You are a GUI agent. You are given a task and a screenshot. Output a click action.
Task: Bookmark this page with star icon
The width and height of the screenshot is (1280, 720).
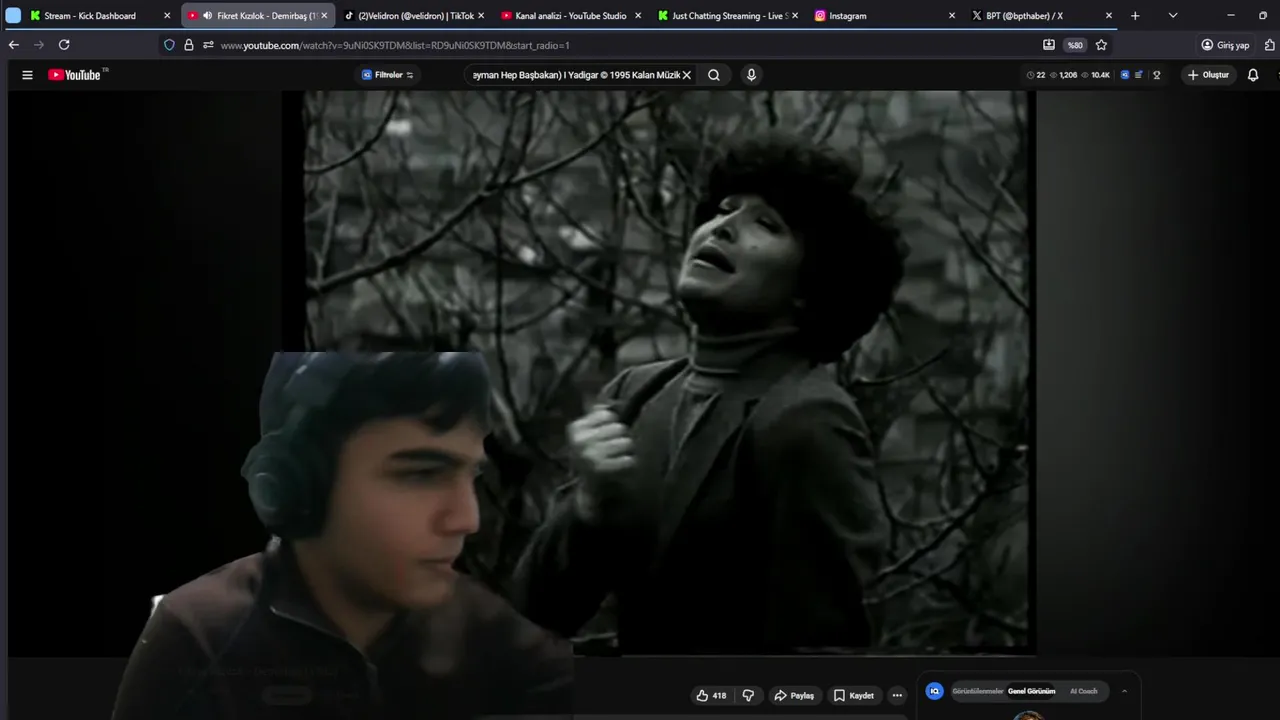point(1101,45)
